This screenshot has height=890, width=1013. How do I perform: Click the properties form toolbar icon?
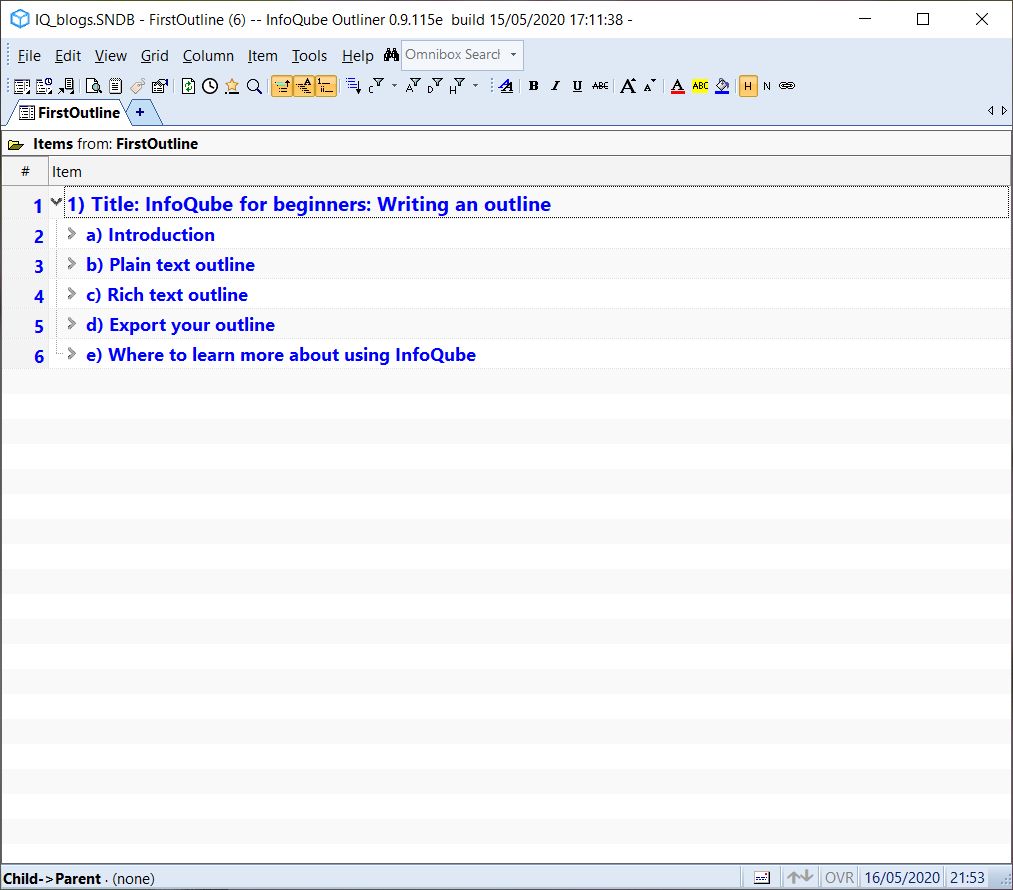[160, 86]
